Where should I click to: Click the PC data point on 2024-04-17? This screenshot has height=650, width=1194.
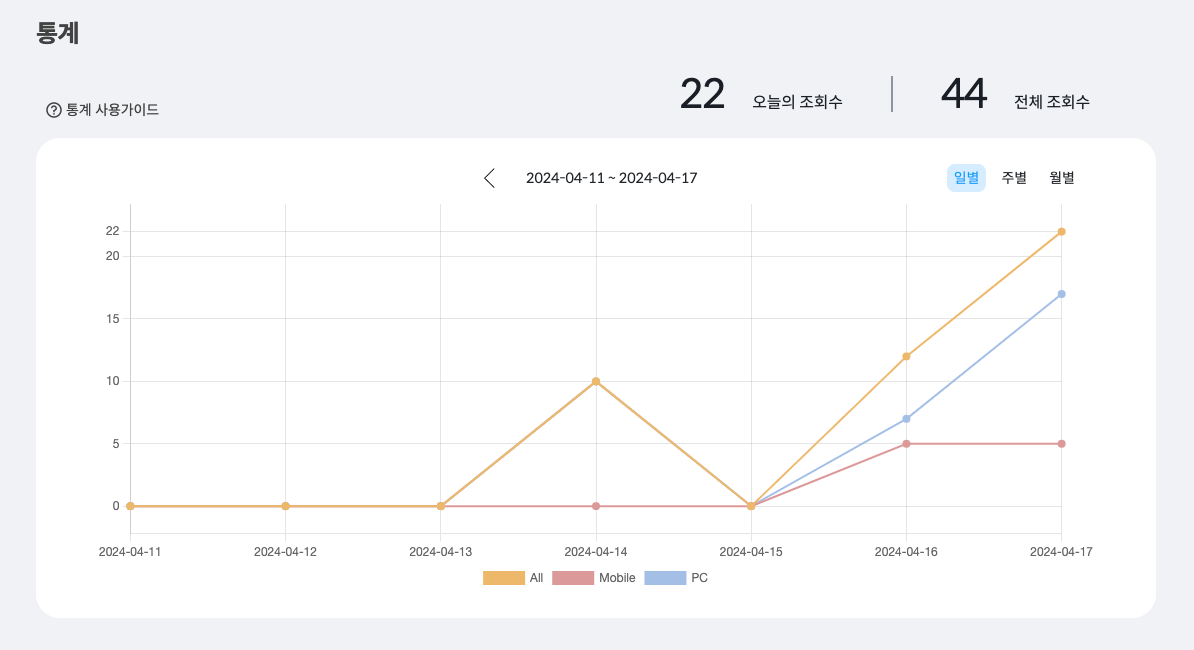click(1062, 294)
